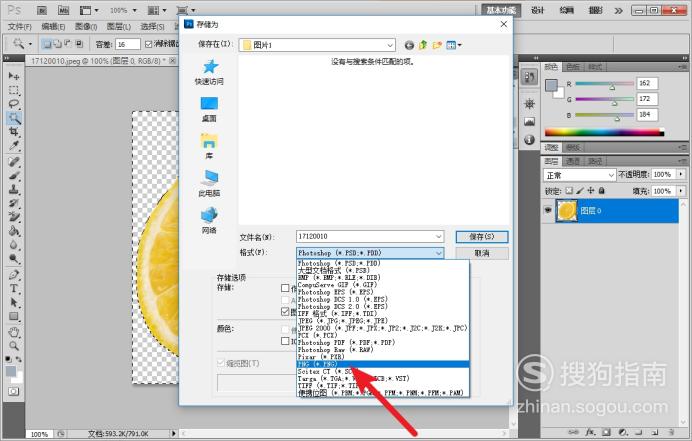Select the Rectangular Marquee tool

[x=14, y=90]
